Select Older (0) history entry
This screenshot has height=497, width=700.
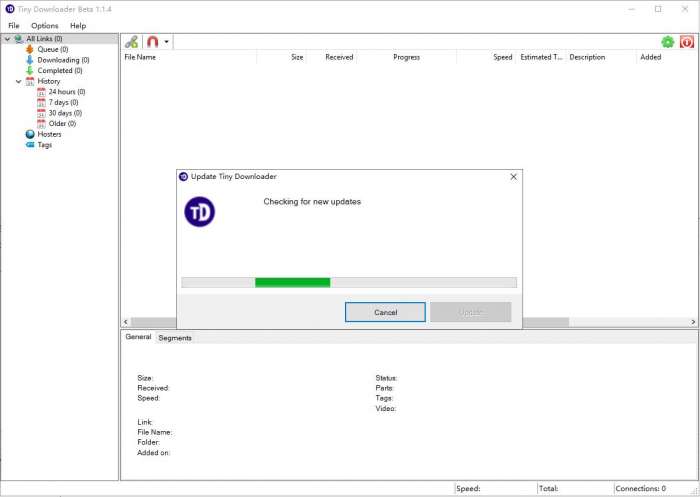point(62,124)
